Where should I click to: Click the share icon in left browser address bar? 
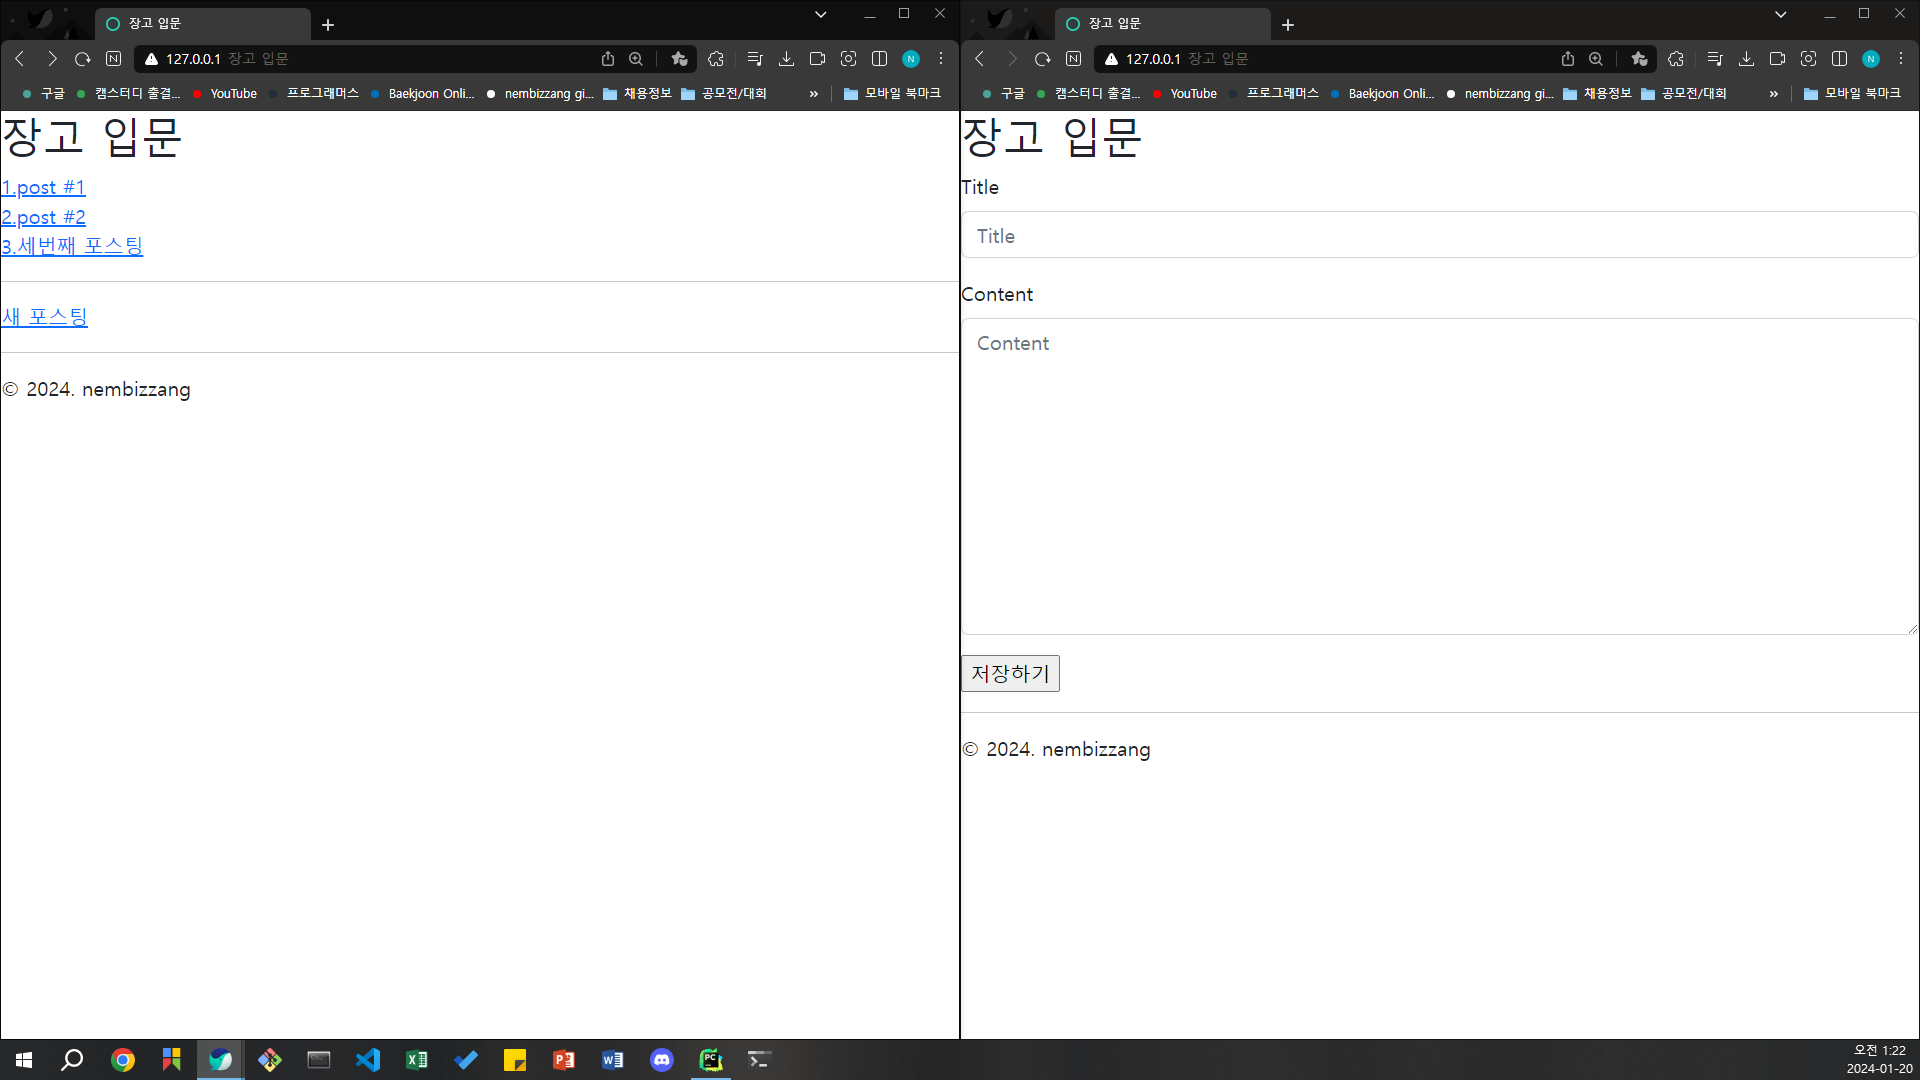coord(607,59)
